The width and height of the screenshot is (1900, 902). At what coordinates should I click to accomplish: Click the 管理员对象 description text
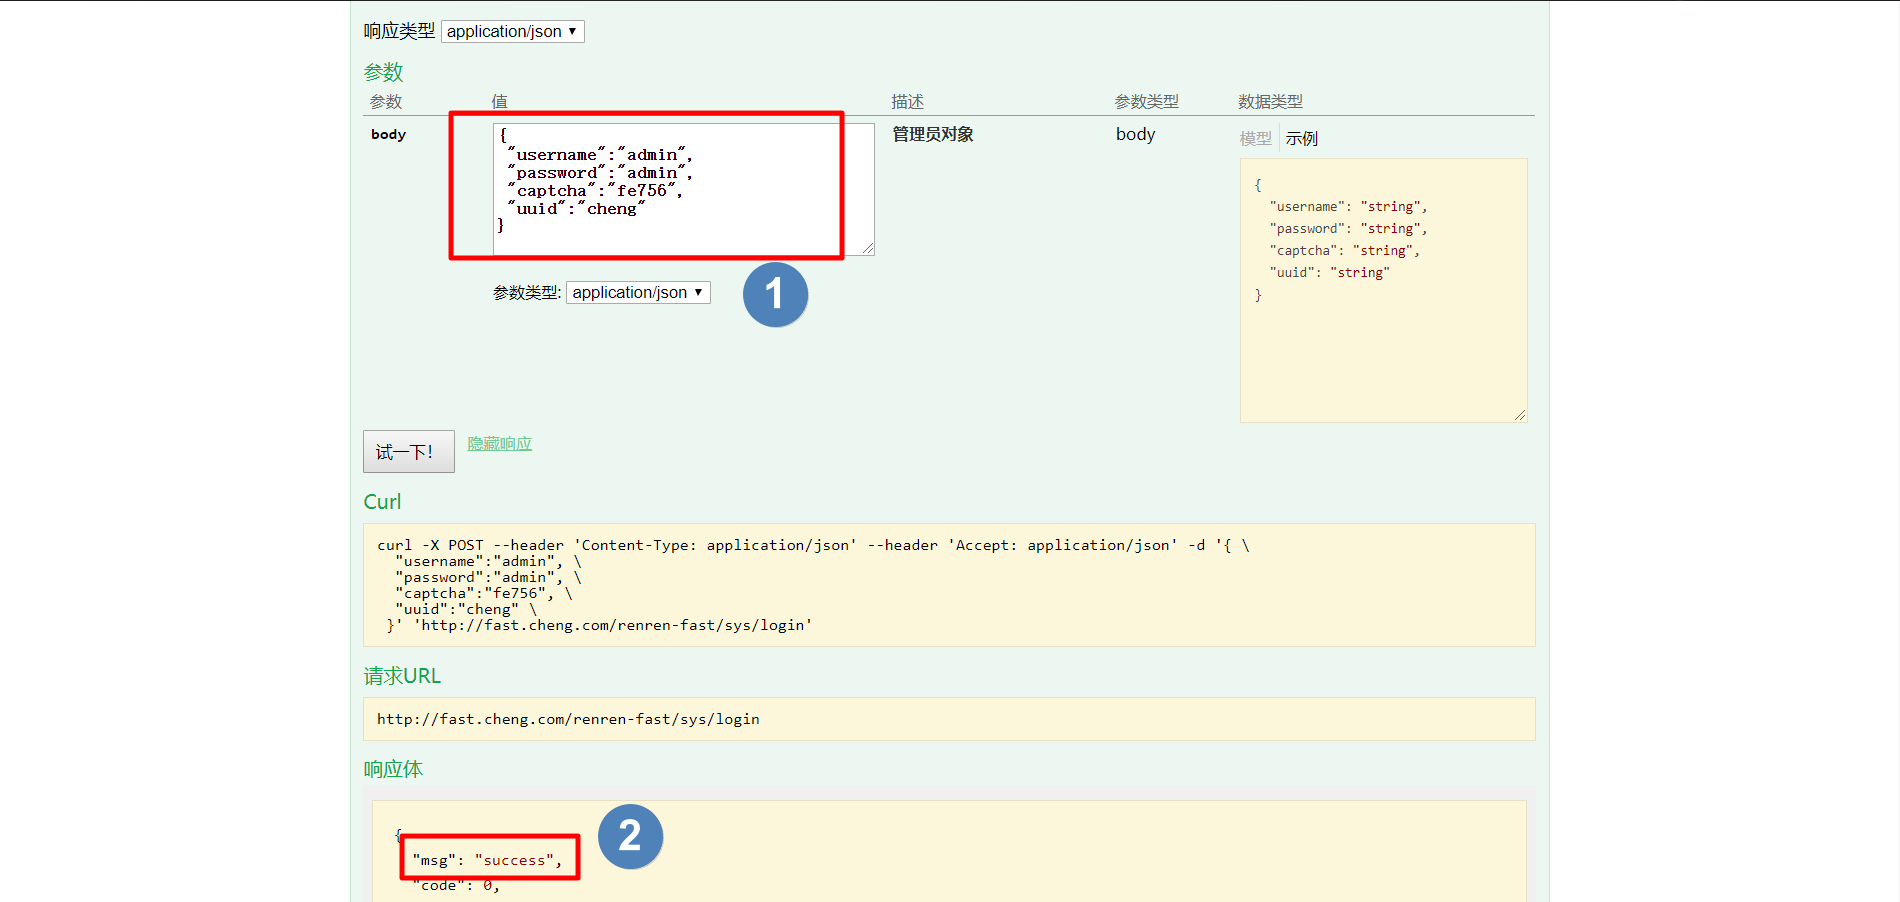(x=932, y=134)
